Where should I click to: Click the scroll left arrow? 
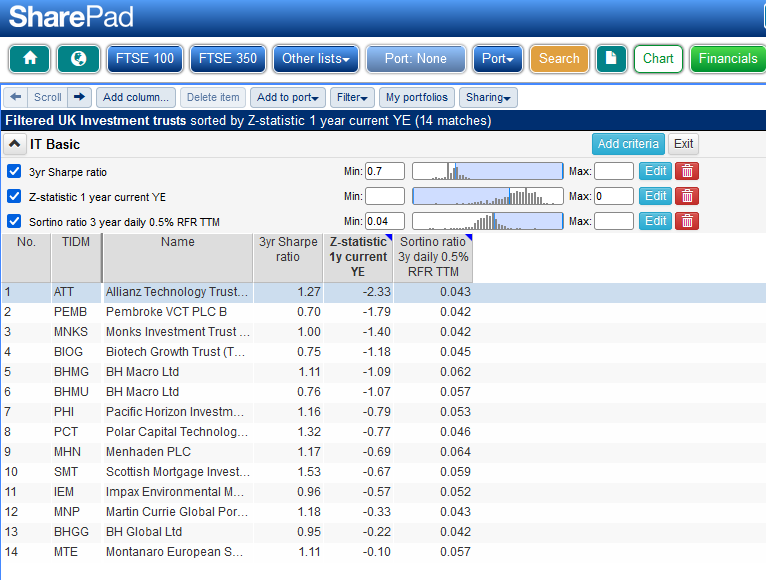click(x=16, y=97)
